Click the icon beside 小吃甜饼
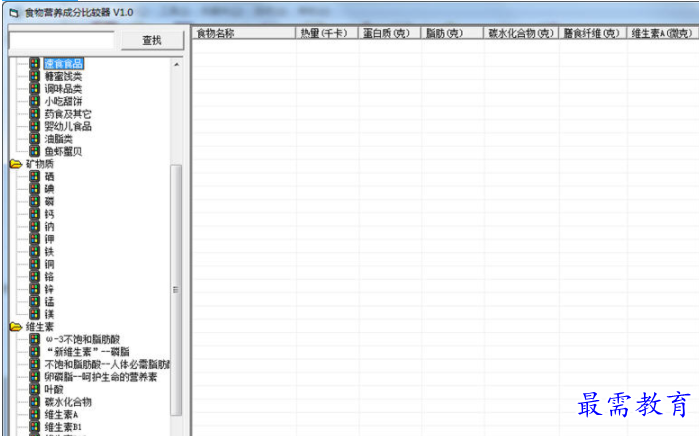The height and width of the screenshot is (436, 699). [x=35, y=101]
